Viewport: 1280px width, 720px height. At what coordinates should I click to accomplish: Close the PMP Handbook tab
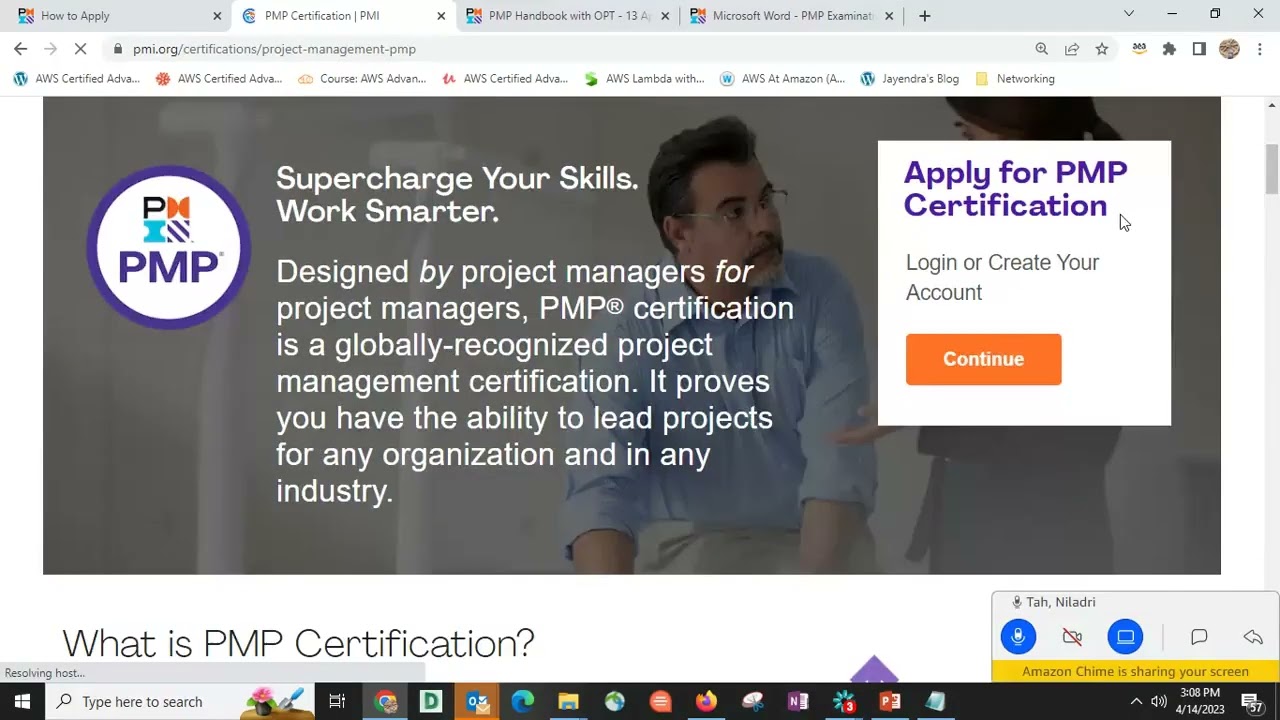click(665, 16)
